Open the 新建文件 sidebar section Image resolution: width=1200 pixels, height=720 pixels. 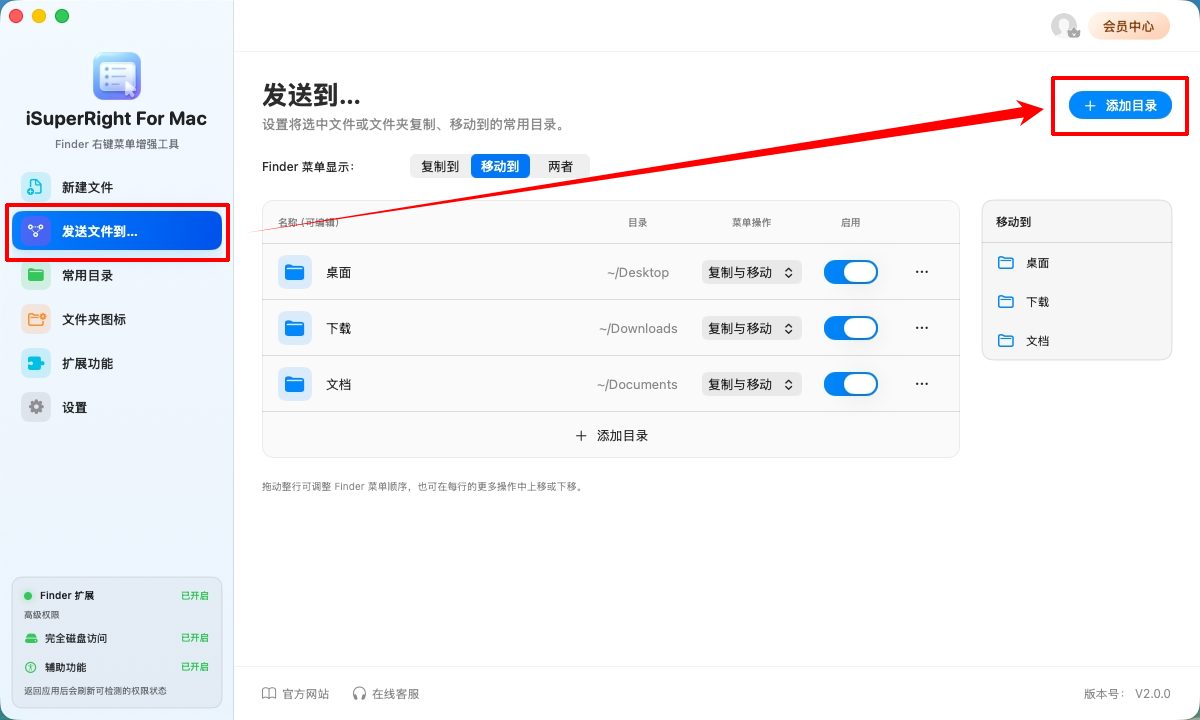coord(117,187)
